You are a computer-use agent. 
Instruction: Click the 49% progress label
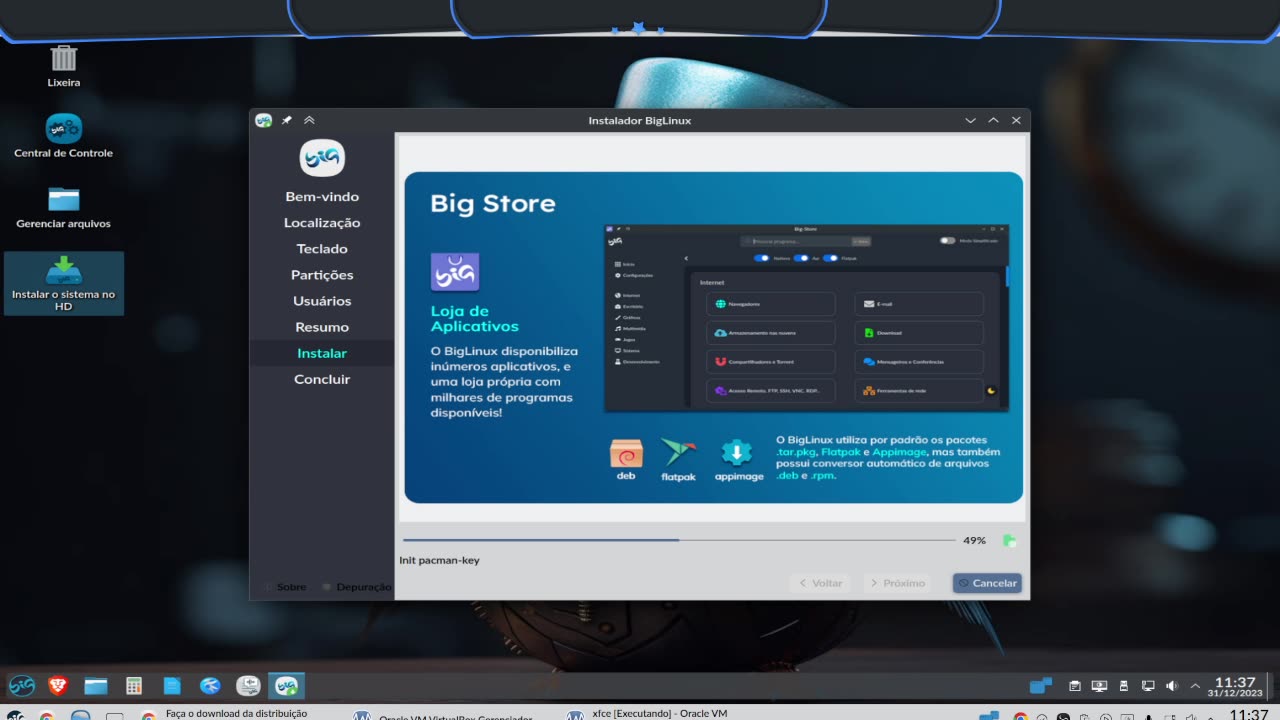pos(974,540)
